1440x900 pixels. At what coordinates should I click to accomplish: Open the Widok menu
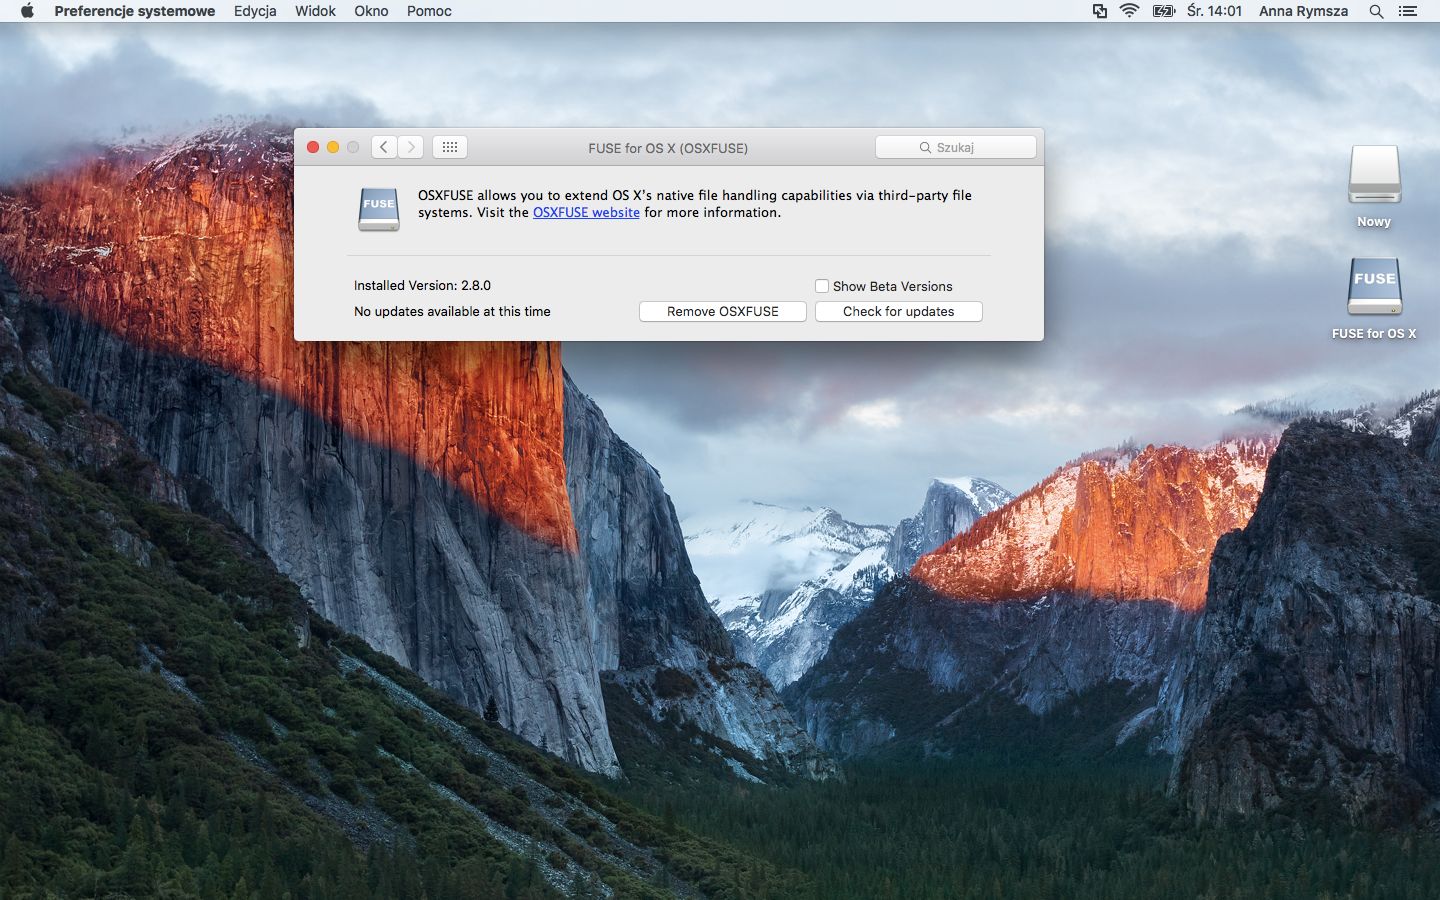[x=315, y=11]
